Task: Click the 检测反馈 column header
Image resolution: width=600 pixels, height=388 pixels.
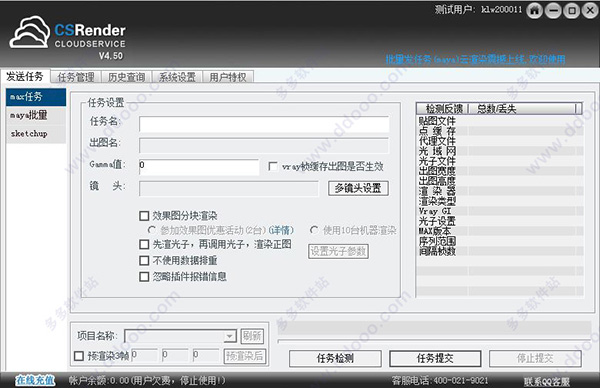Action: pos(443,109)
